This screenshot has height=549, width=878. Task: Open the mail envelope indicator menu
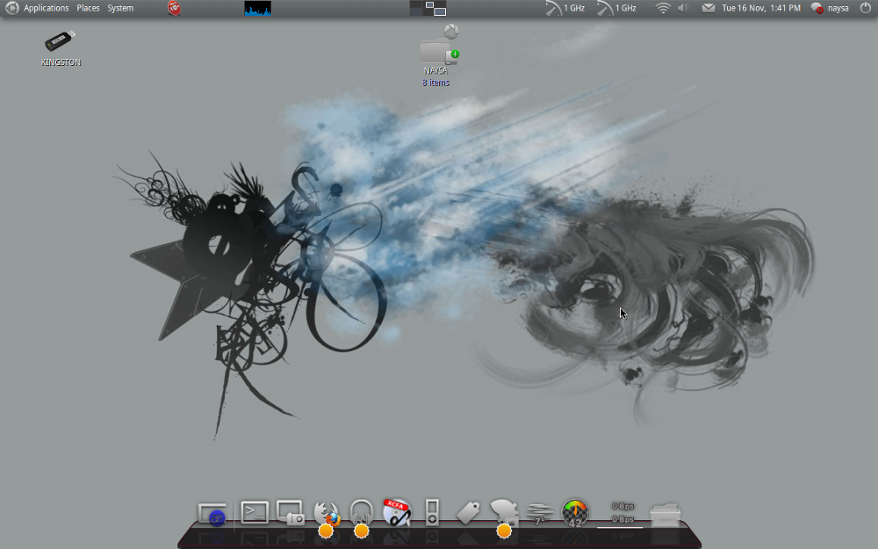tap(708, 8)
